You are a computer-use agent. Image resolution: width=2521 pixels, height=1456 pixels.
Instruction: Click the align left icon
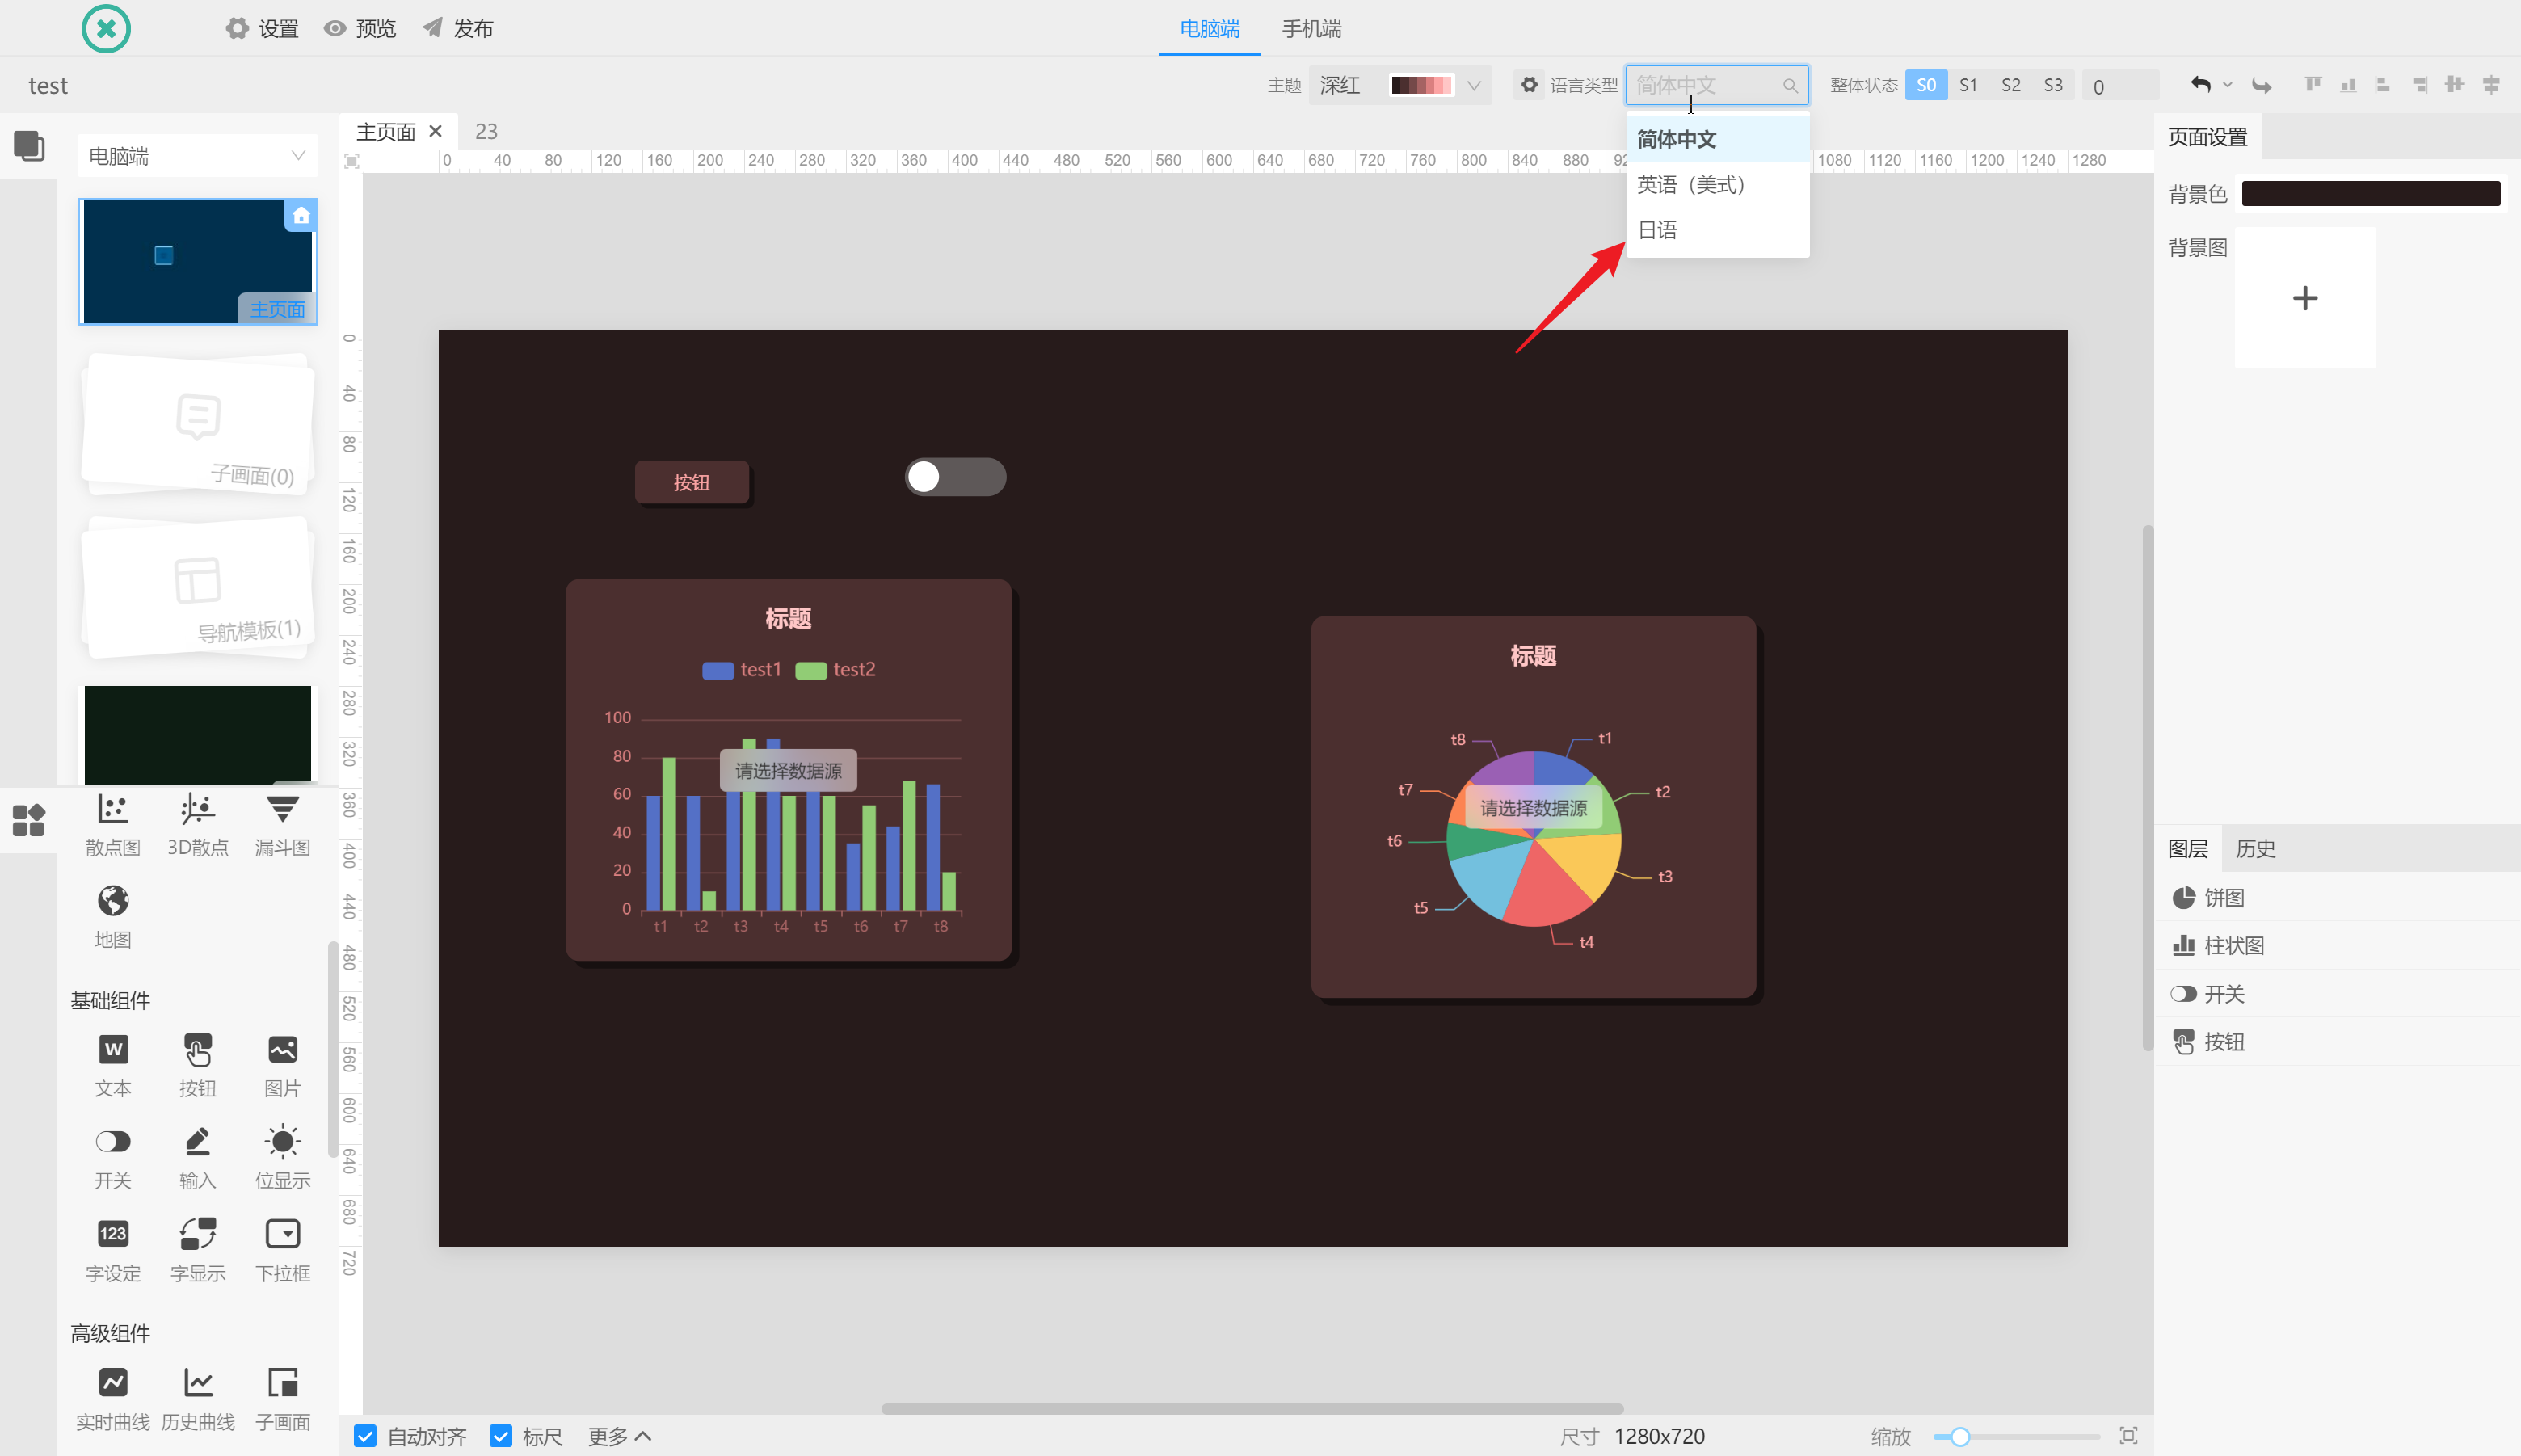pyautogui.click(x=2383, y=85)
